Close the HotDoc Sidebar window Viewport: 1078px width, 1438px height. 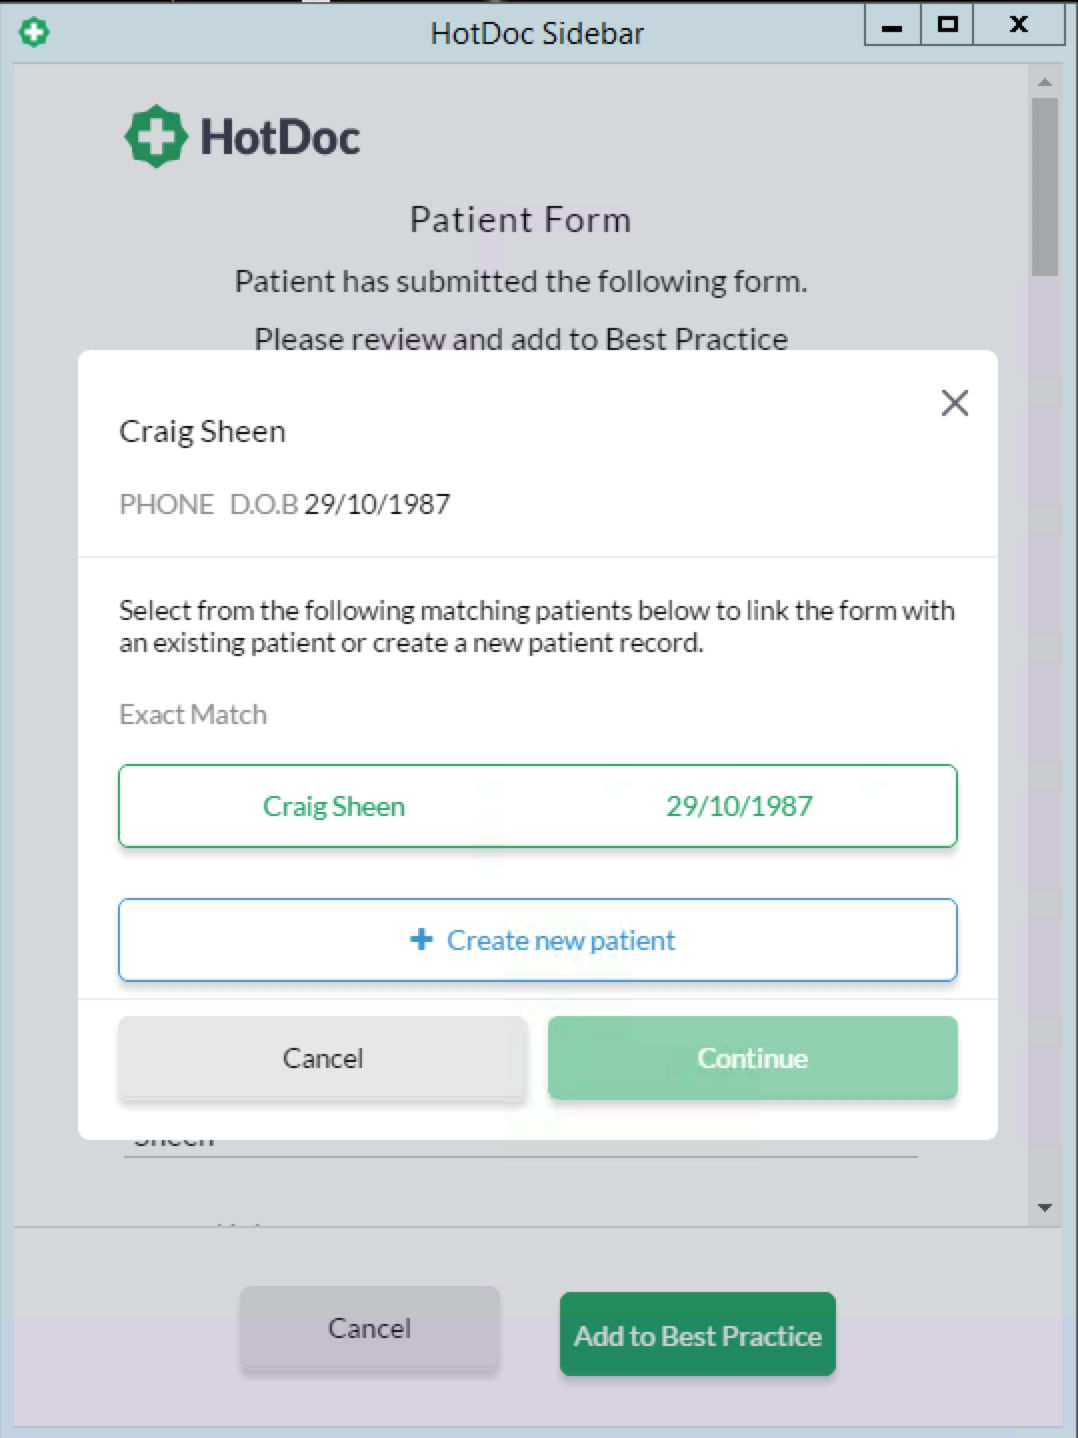(1019, 25)
